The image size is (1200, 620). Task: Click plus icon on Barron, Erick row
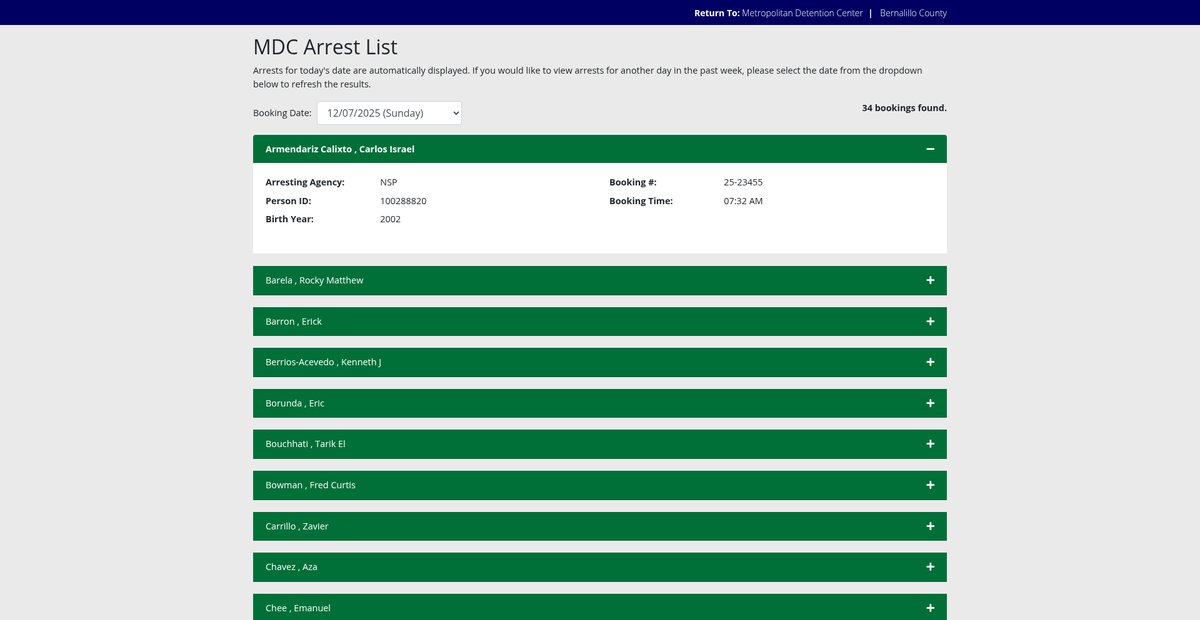click(930, 322)
